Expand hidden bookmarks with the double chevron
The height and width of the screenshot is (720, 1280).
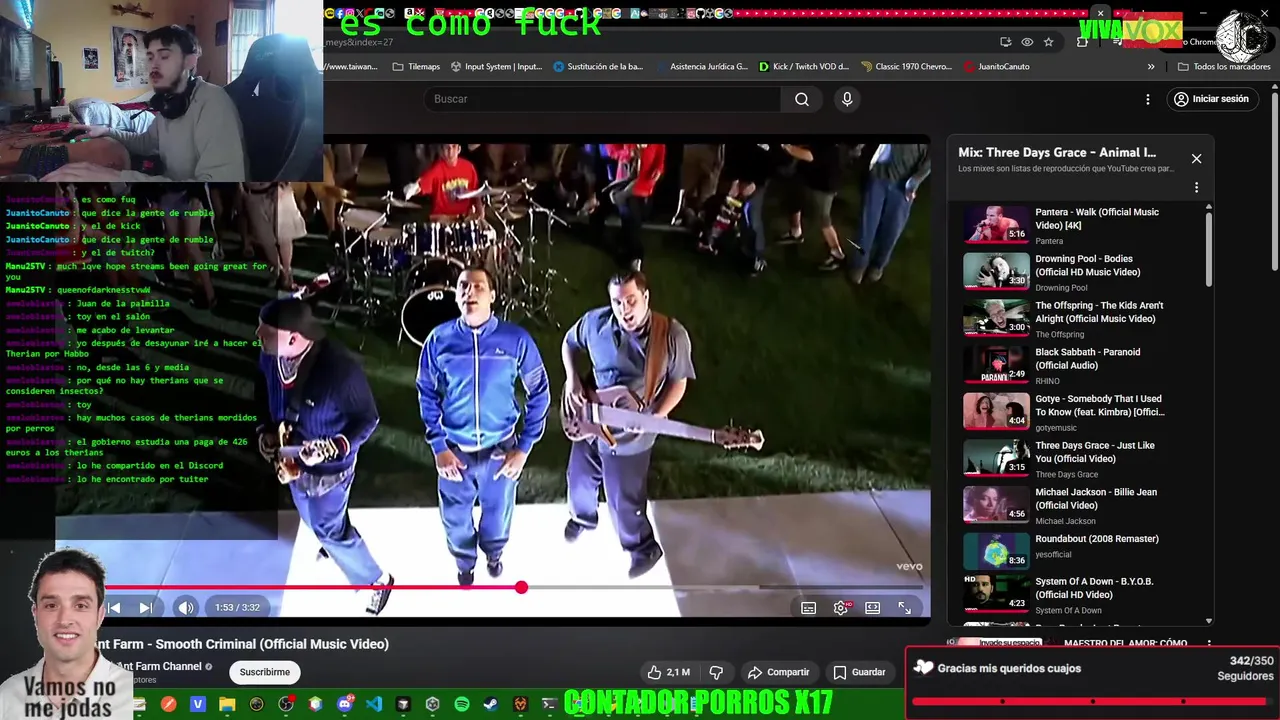click(1151, 67)
